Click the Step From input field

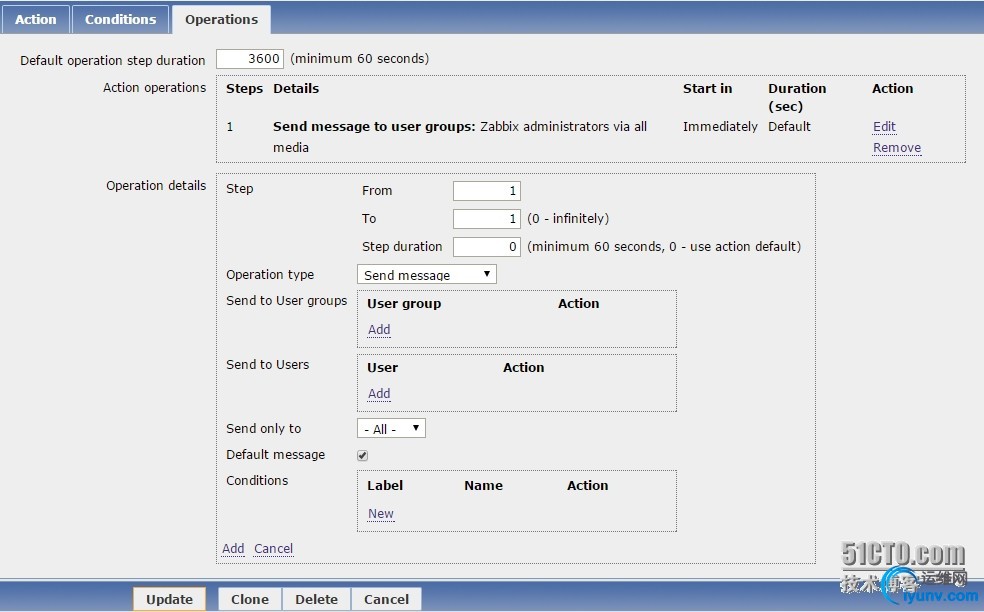point(487,191)
